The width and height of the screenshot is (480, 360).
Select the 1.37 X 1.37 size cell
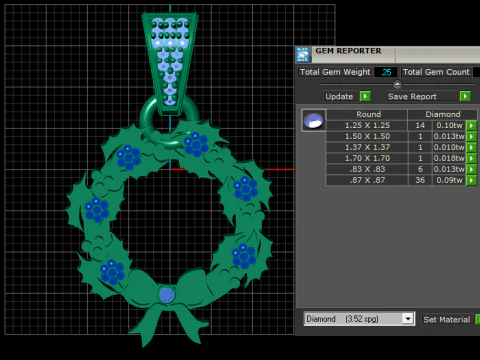point(367,147)
